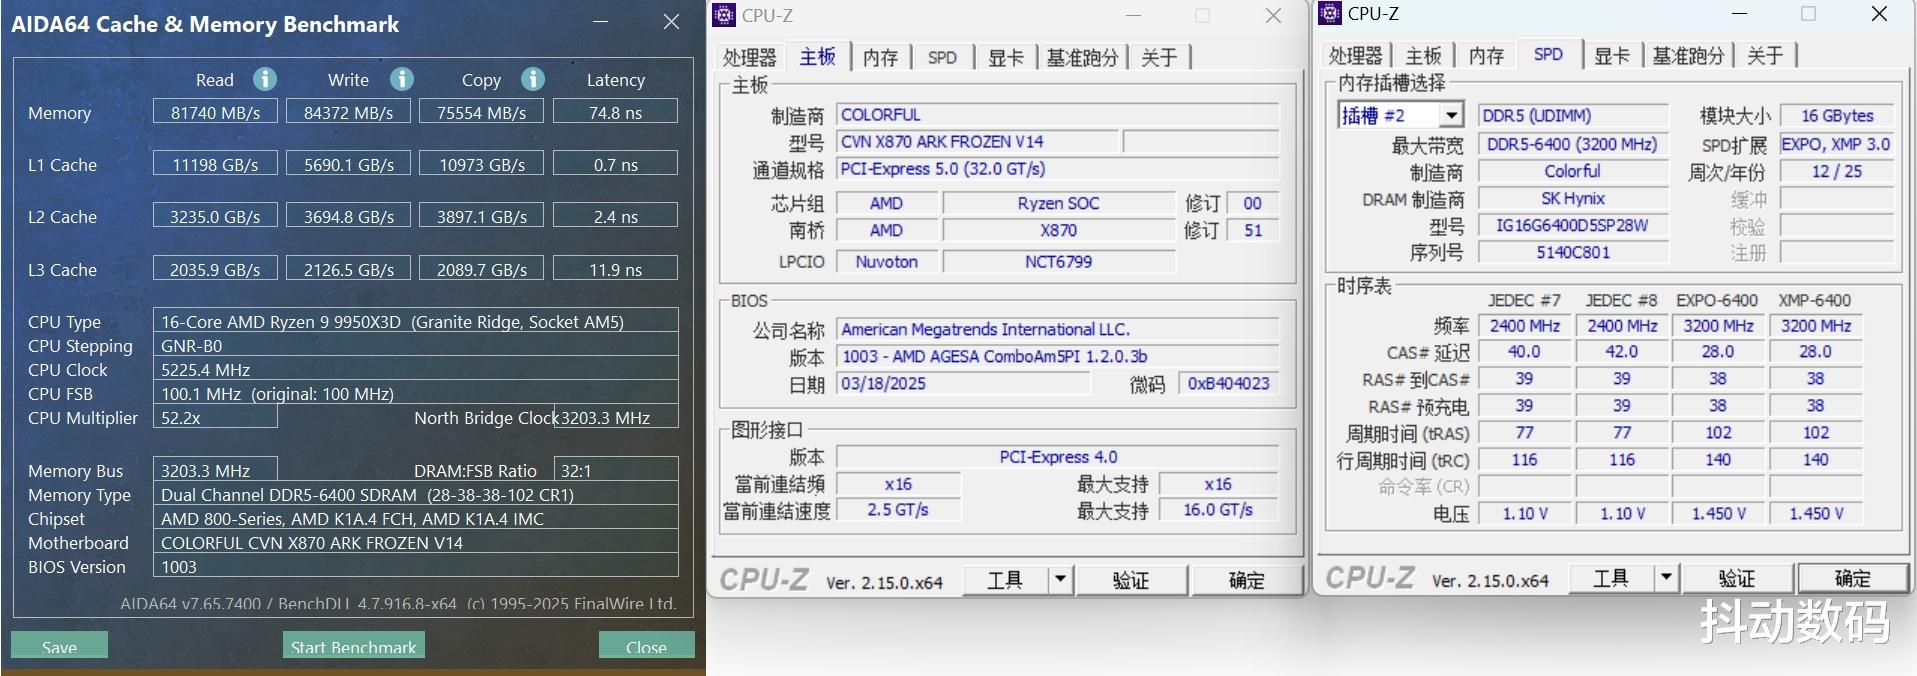Click the CPU-Z app icon in the middle window title bar

click(x=724, y=15)
